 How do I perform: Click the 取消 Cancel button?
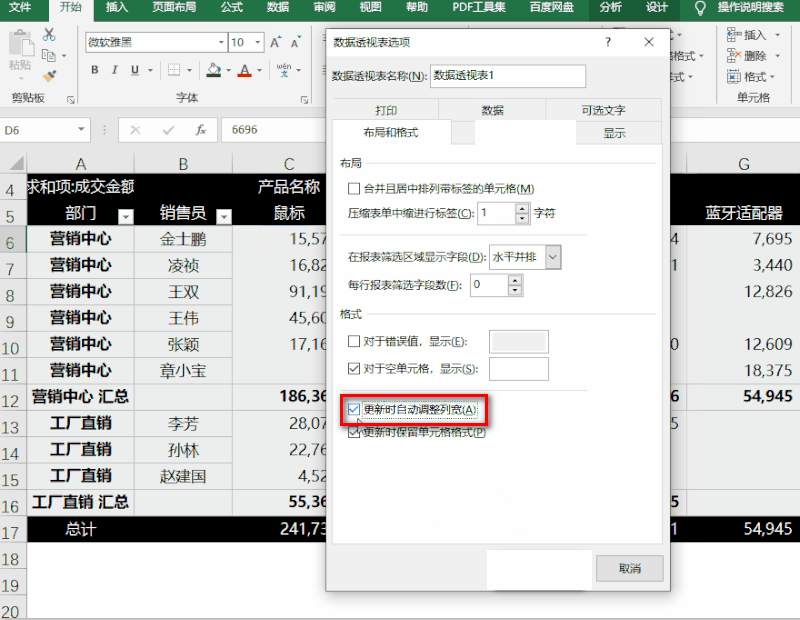click(x=630, y=568)
